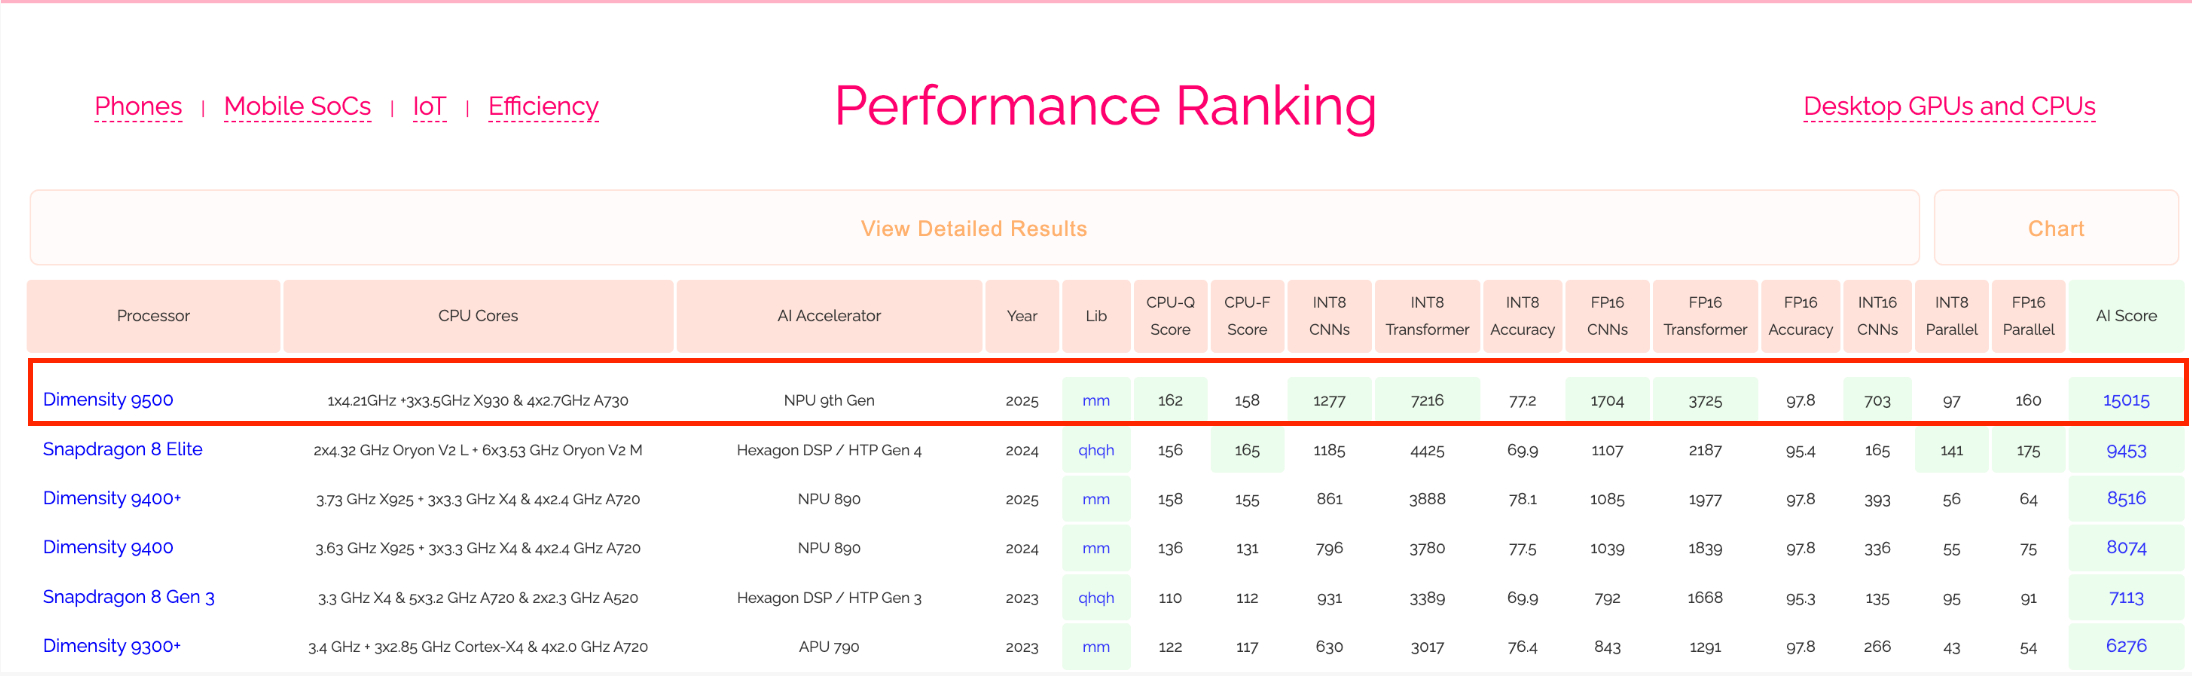The height and width of the screenshot is (676, 2192).
Task: Click INT8 Transformer value 4425
Action: click(1427, 450)
